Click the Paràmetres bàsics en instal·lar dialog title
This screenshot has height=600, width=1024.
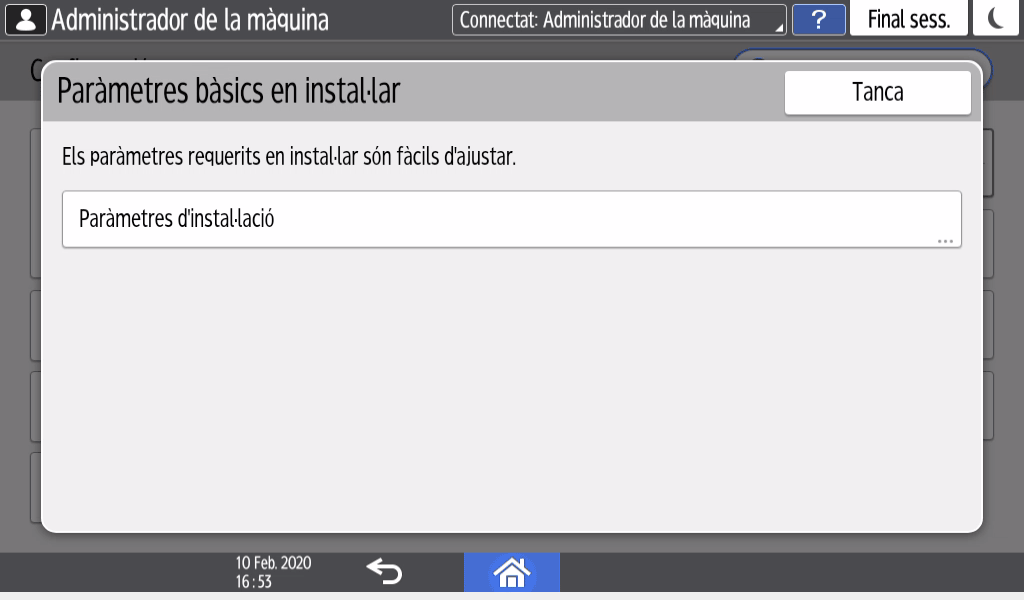(x=229, y=91)
